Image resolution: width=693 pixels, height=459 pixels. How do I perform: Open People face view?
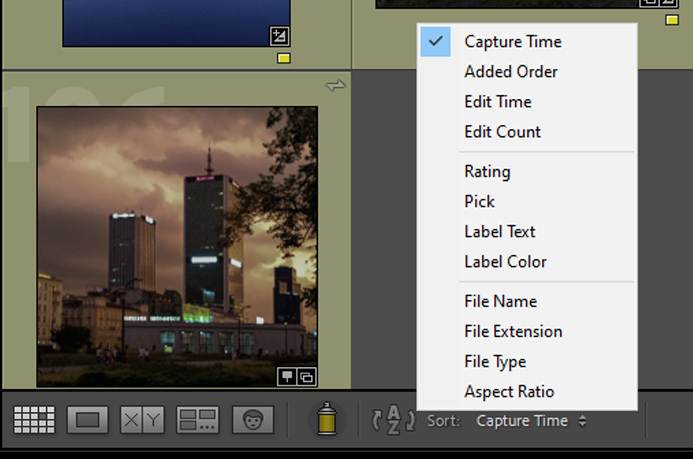pos(253,420)
